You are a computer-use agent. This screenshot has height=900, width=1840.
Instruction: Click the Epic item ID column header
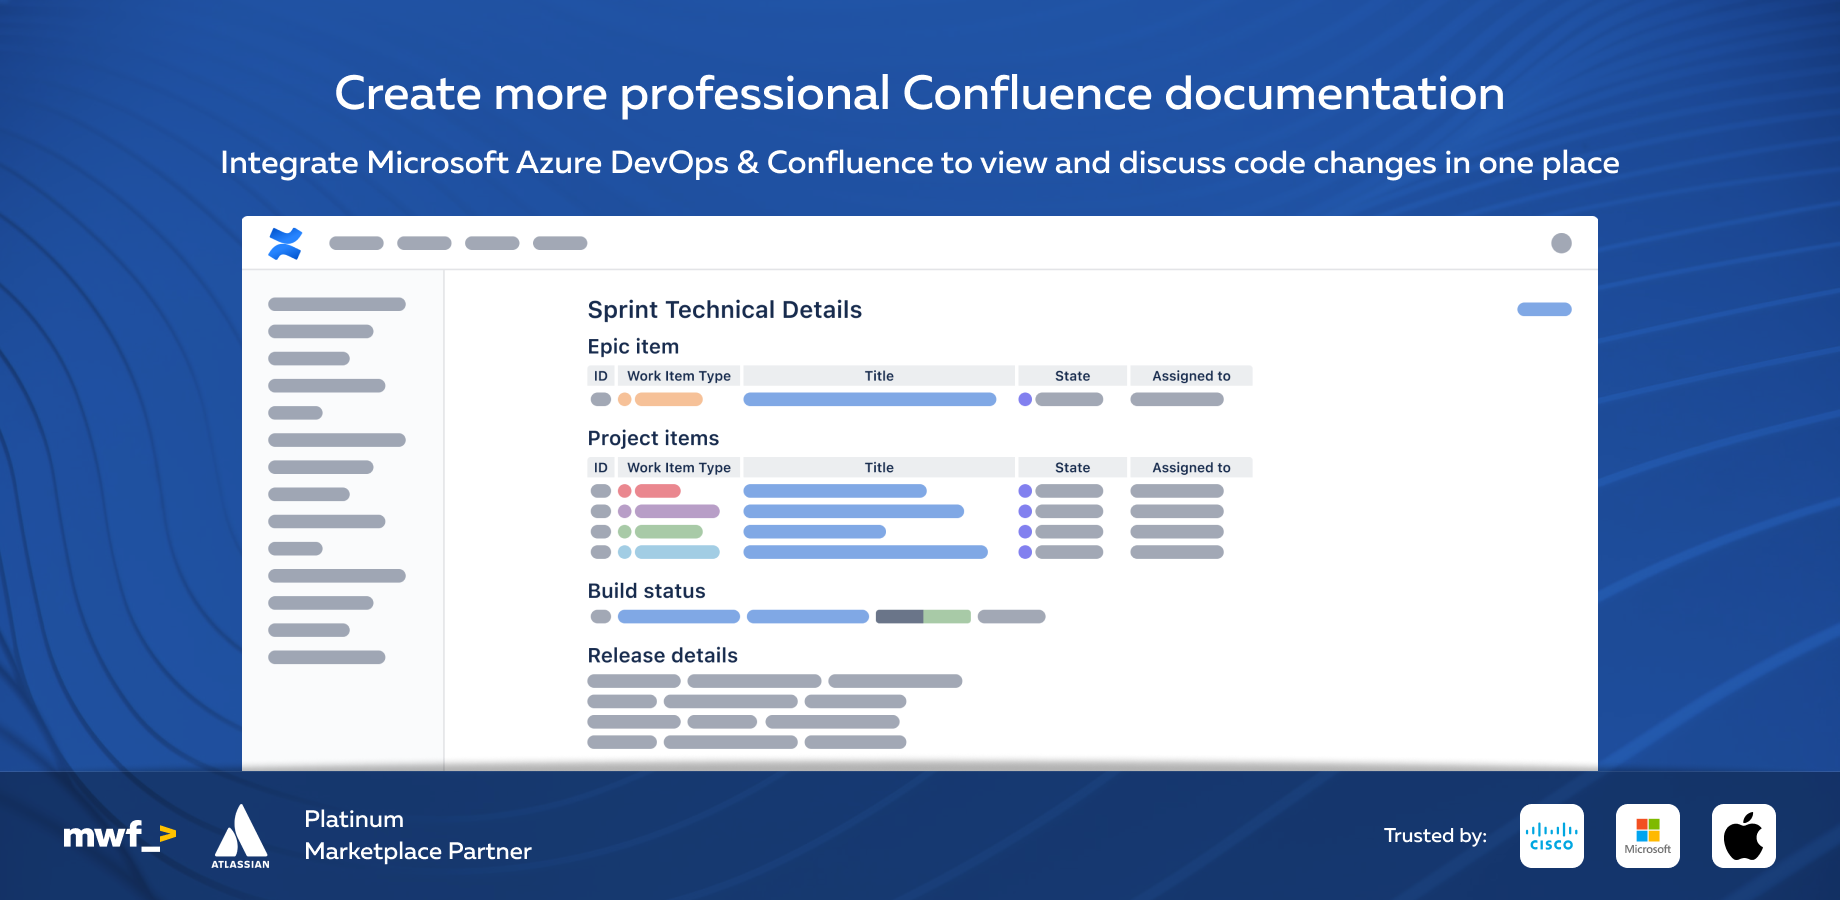[601, 376]
